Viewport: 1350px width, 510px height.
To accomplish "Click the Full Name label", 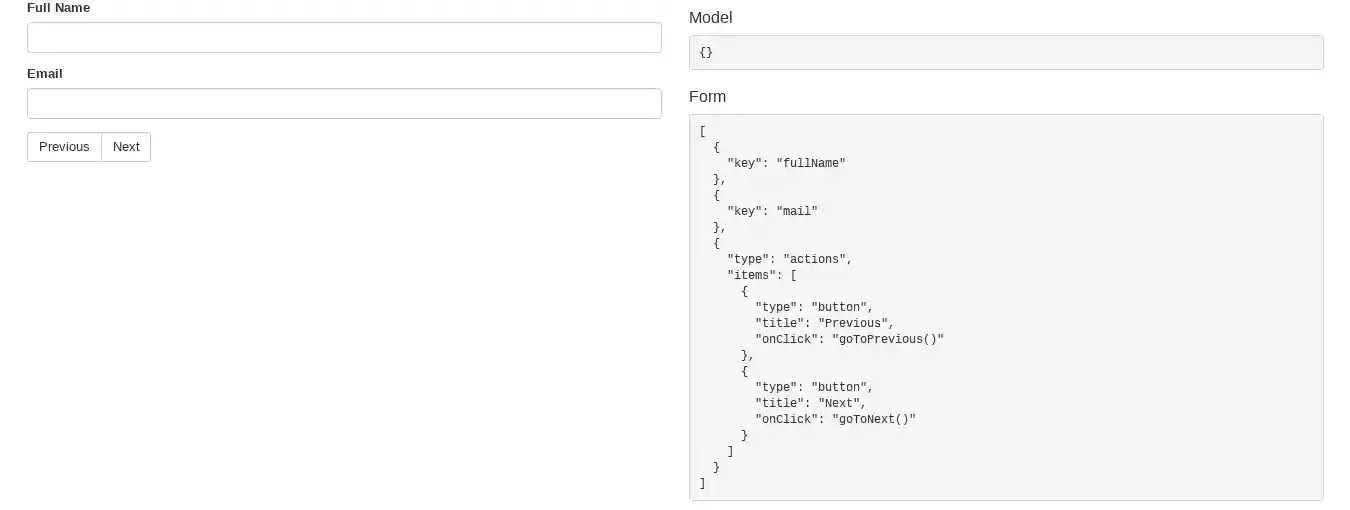I will (x=58, y=8).
